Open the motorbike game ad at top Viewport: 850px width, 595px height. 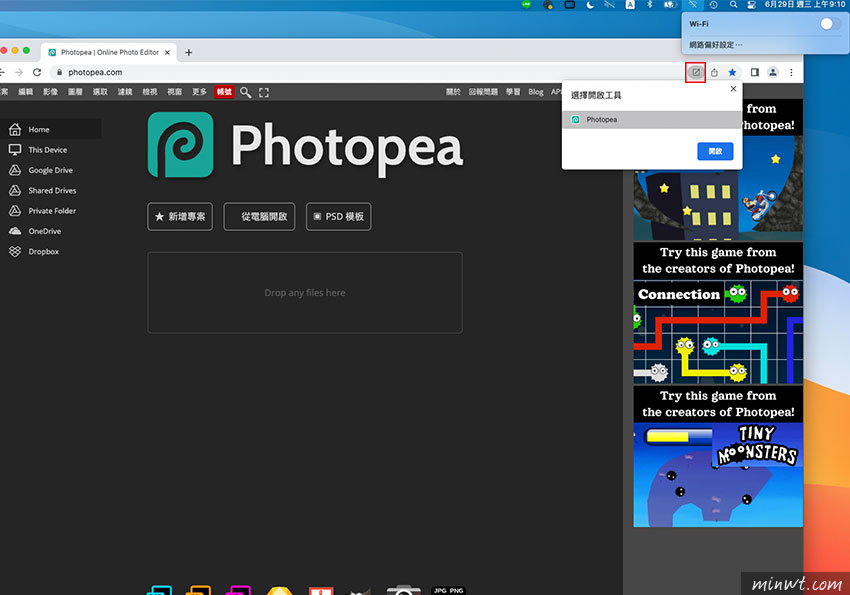pyautogui.click(x=718, y=170)
